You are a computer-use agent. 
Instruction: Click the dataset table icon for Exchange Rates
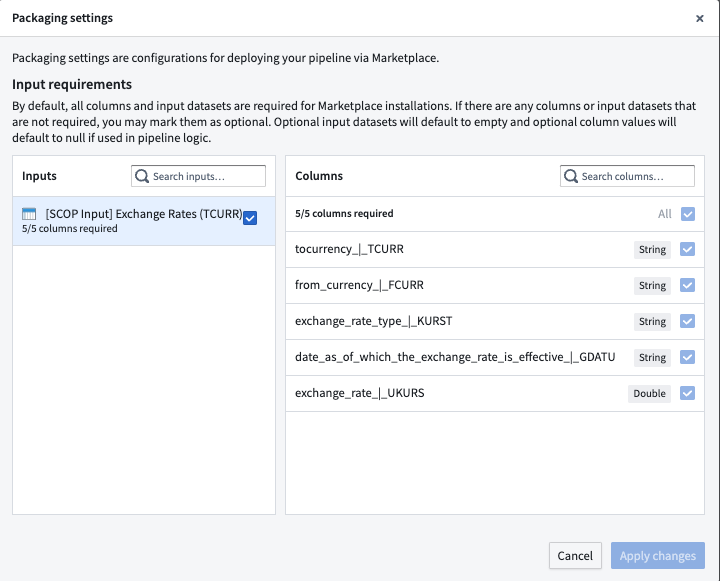point(29,214)
